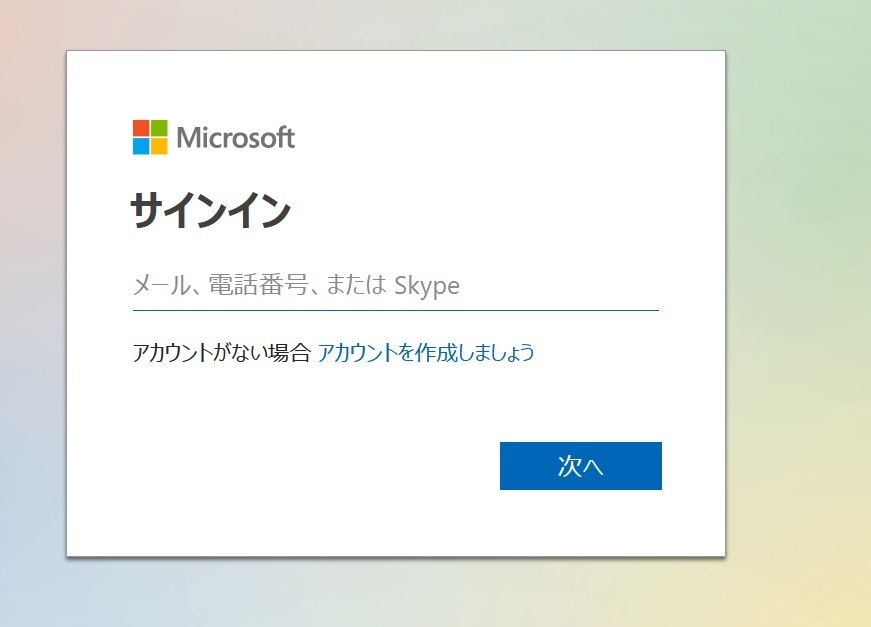Focus the メール、電話番号、または Skype field
The height and width of the screenshot is (627, 871).
(395, 286)
